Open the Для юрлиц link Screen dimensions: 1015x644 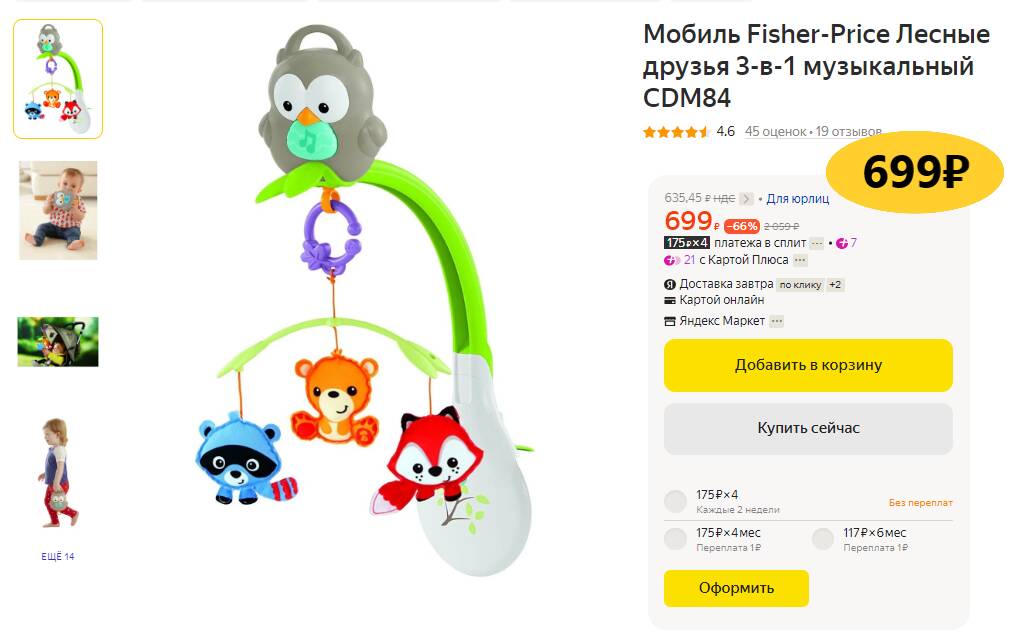pyautogui.click(x=798, y=199)
